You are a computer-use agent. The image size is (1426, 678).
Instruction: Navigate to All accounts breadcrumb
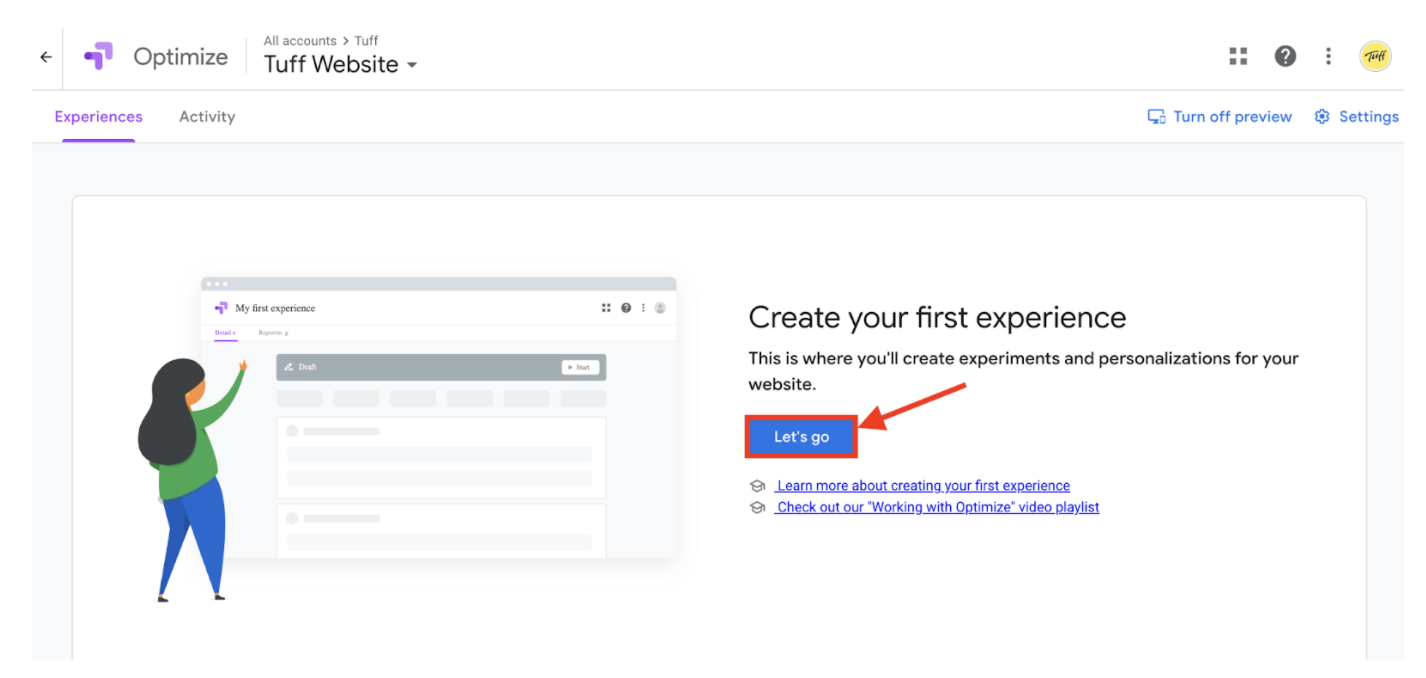[x=300, y=40]
